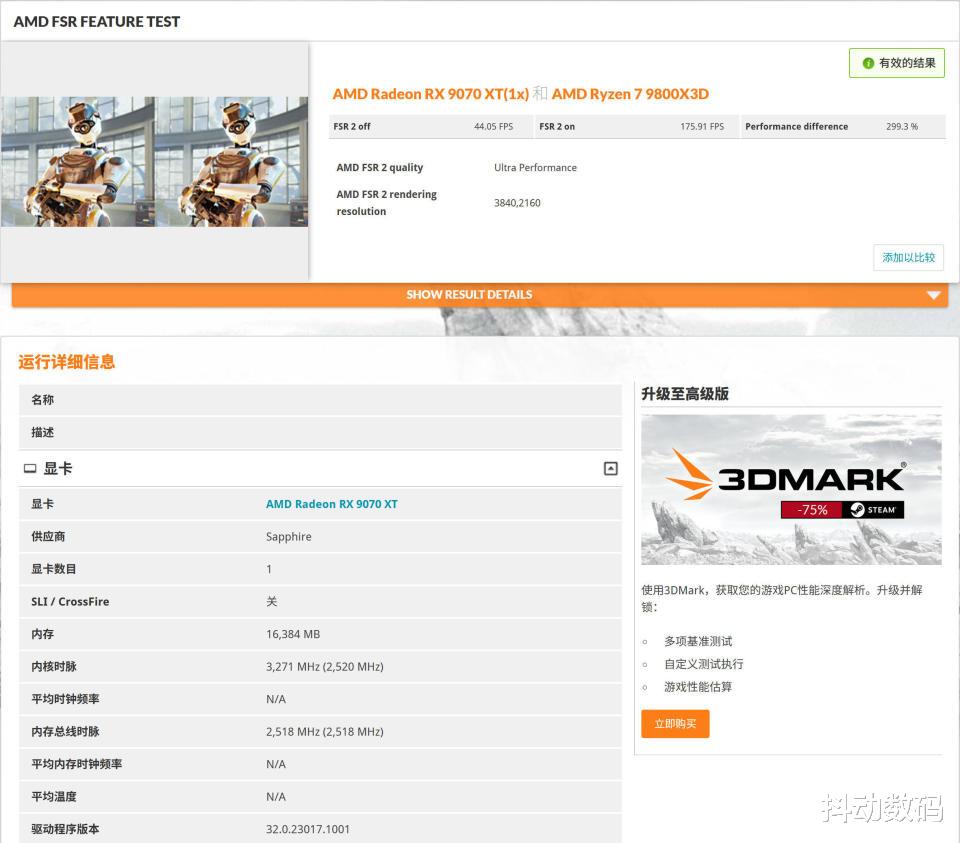Click the 3DMark Steam promo banner

791,489
